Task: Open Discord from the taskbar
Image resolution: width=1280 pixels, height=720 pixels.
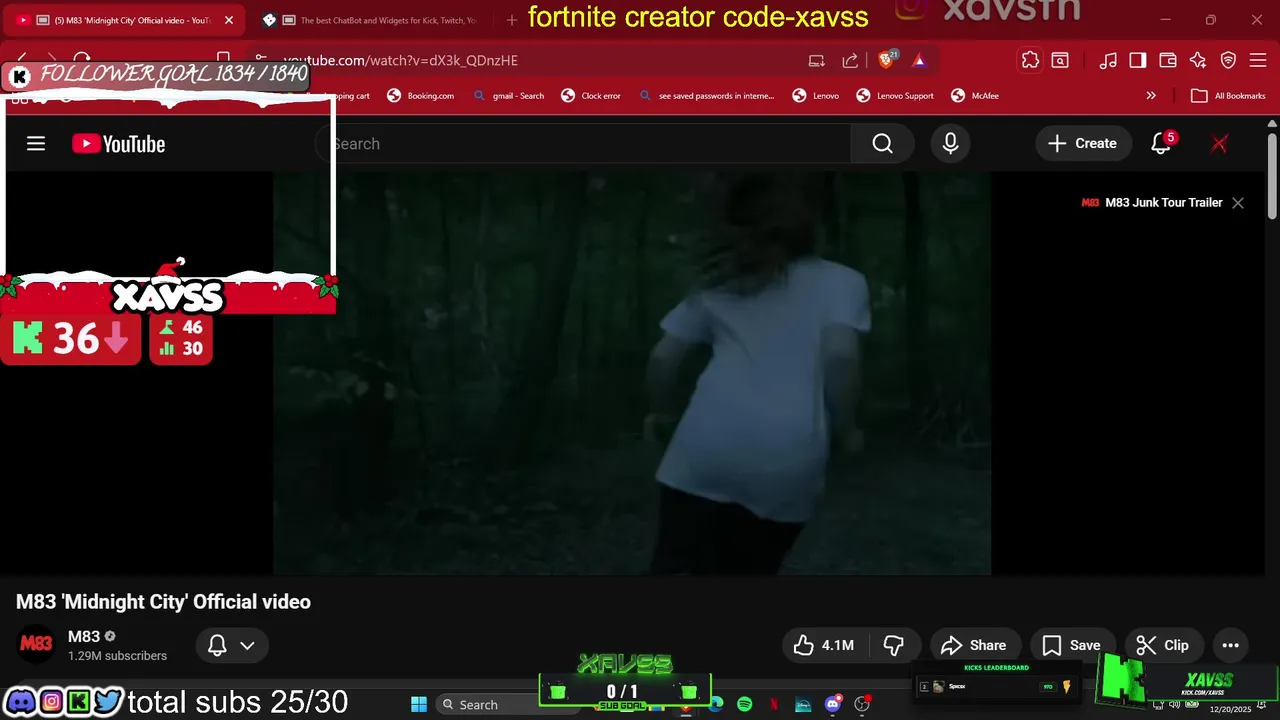Action: point(832,704)
